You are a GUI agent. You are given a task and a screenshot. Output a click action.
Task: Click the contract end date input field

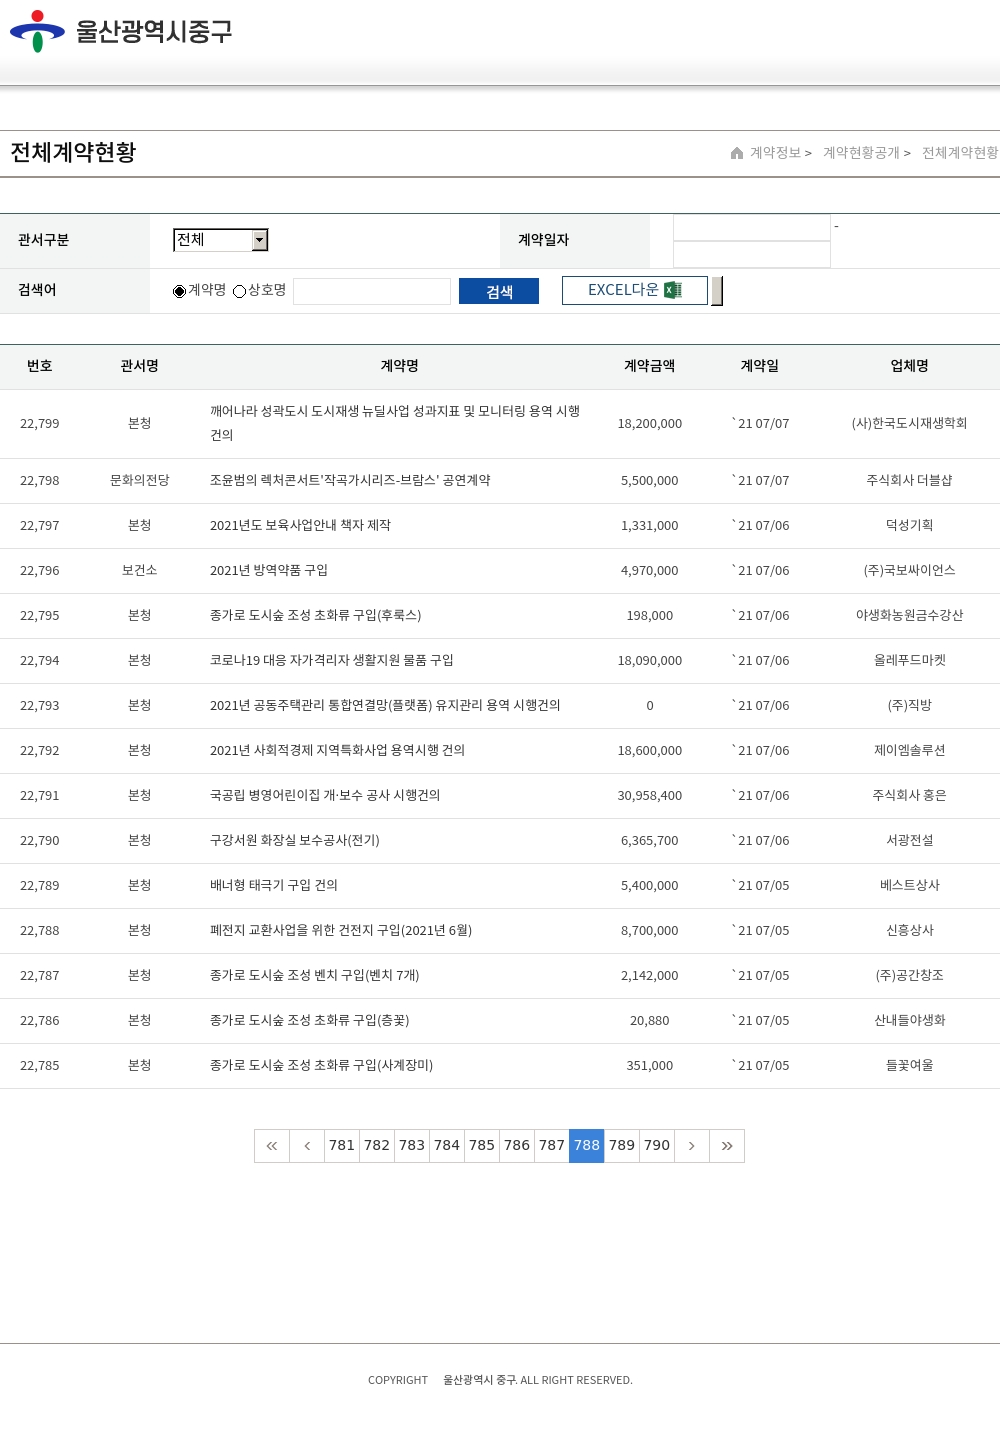click(x=752, y=254)
